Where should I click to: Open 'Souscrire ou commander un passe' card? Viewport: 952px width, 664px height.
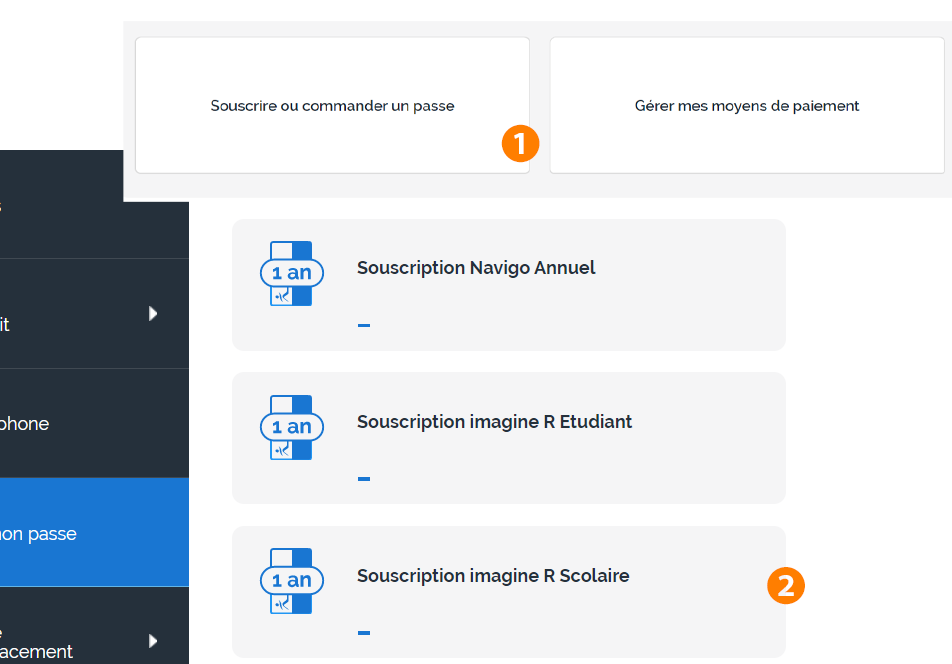tap(332, 105)
